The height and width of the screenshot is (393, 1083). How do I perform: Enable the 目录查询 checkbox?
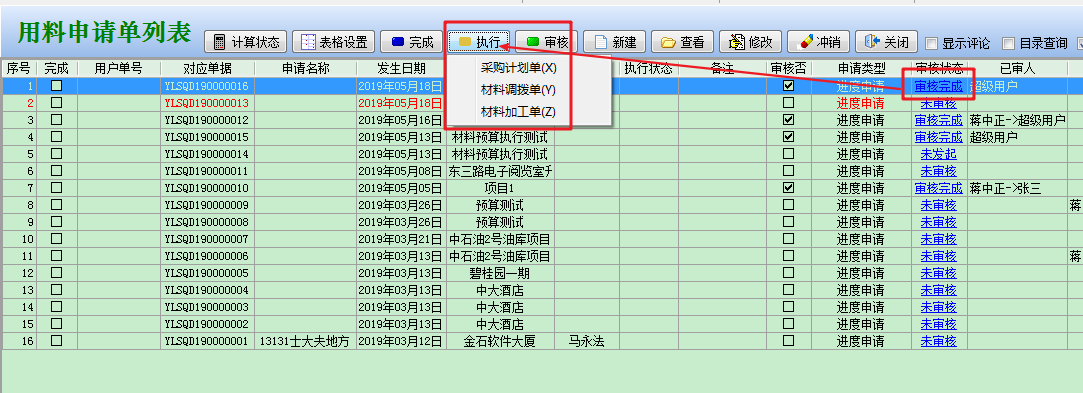coord(1009,44)
